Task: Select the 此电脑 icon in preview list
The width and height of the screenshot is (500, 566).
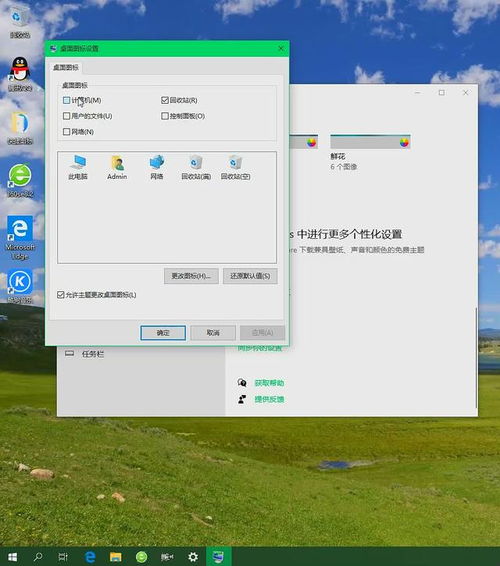Action: point(78,167)
